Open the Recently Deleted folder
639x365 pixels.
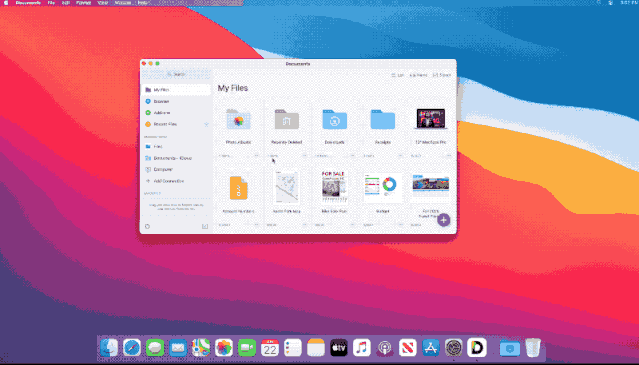286,119
